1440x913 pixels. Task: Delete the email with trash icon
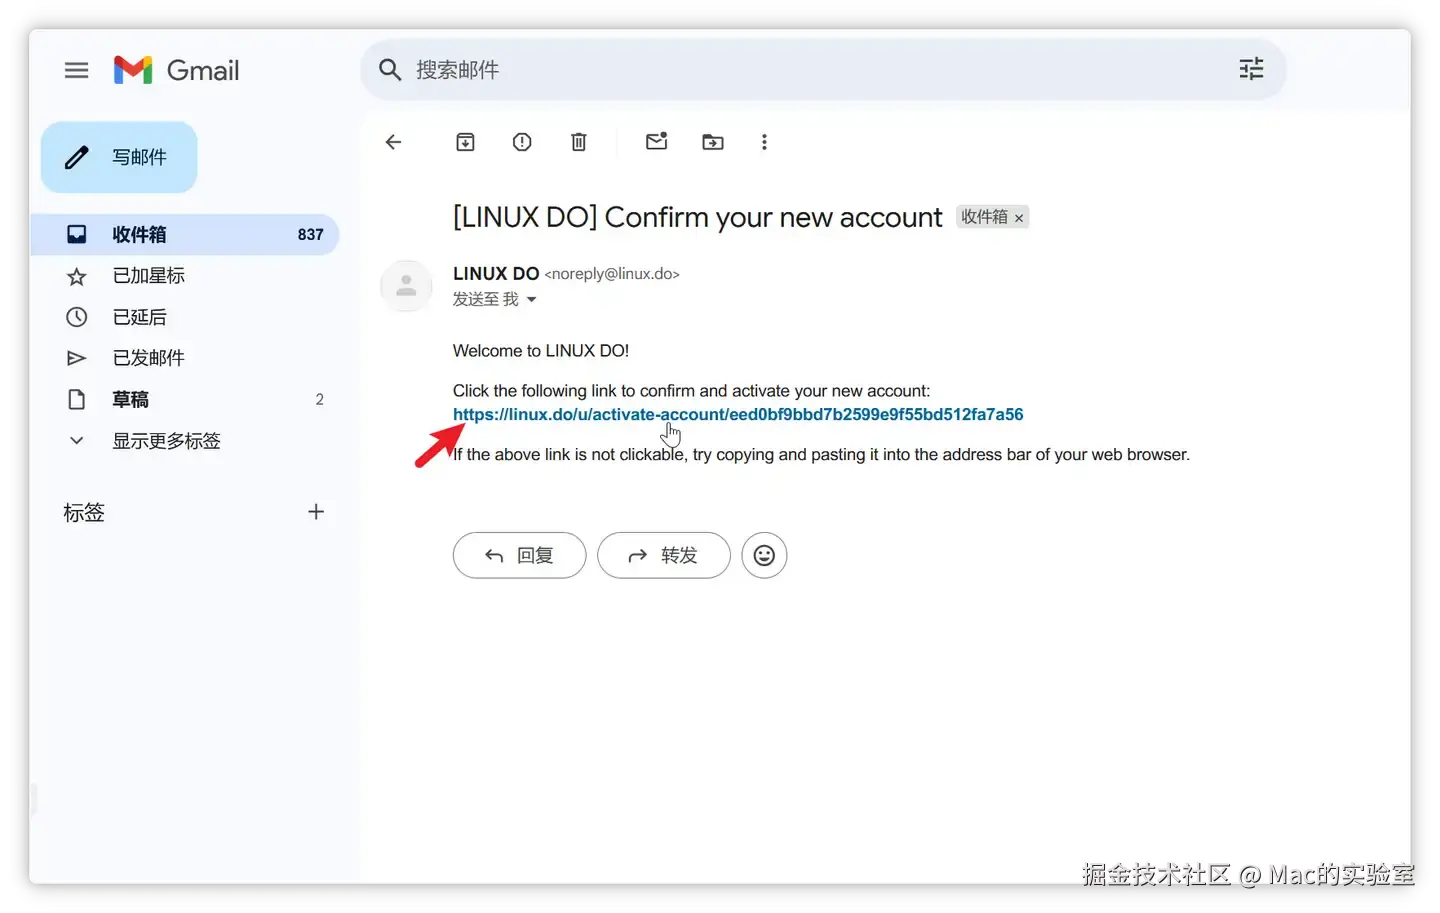pos(578,142)
